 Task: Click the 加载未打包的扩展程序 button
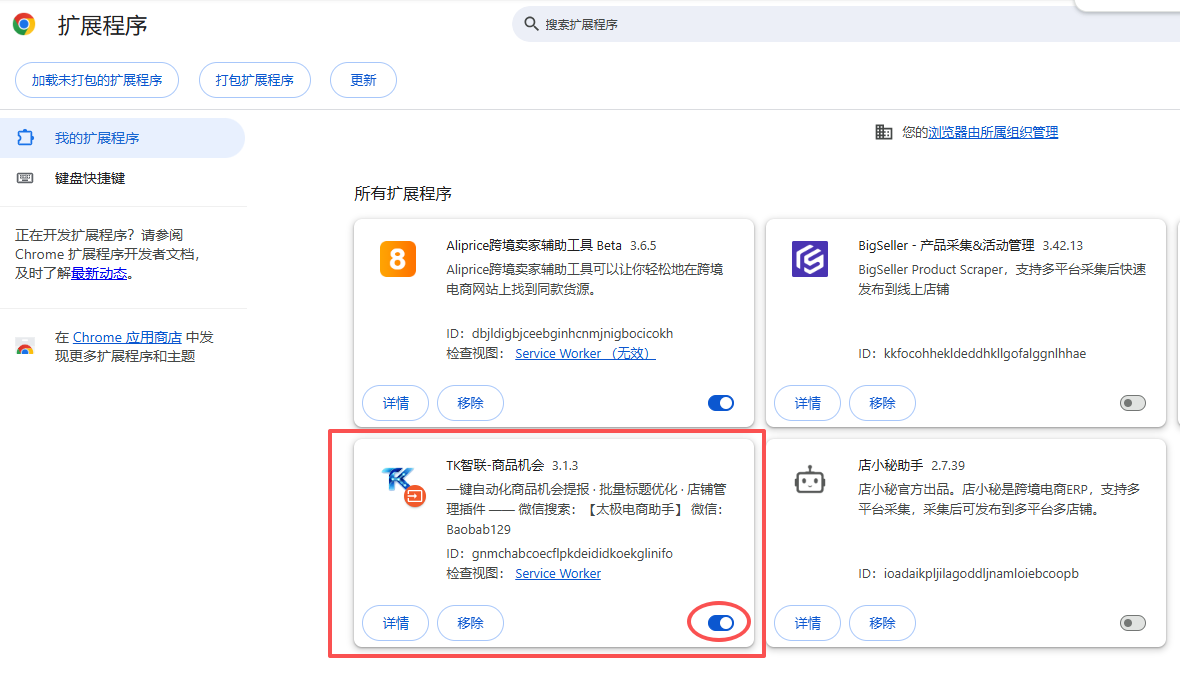[96, 80]
